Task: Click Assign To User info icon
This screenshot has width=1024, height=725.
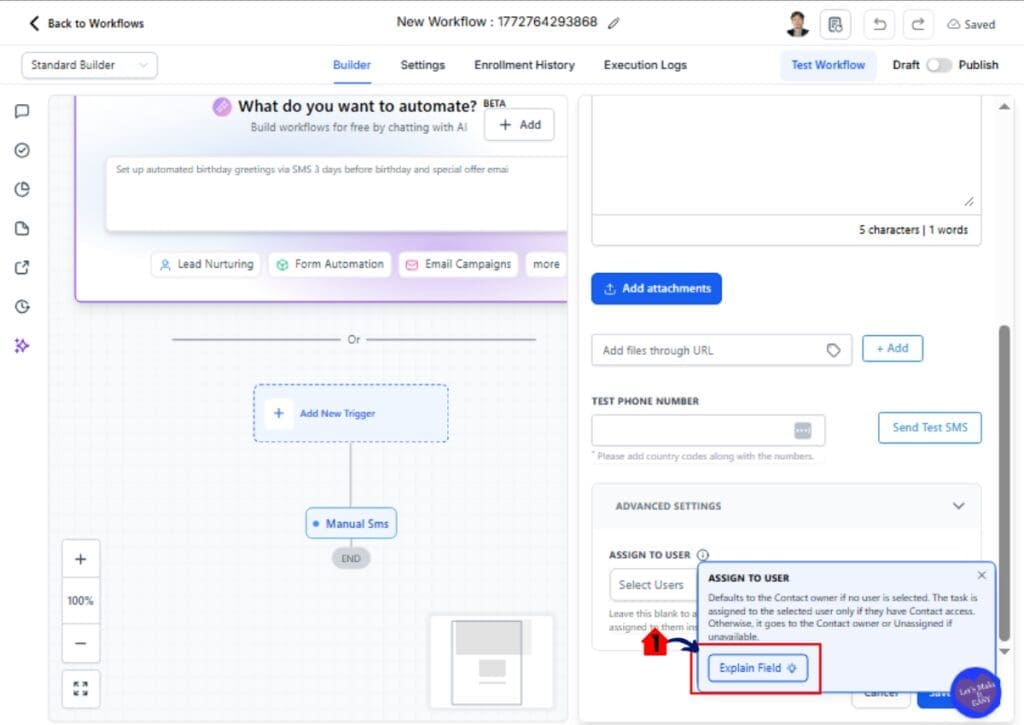Action: (703, 555)
